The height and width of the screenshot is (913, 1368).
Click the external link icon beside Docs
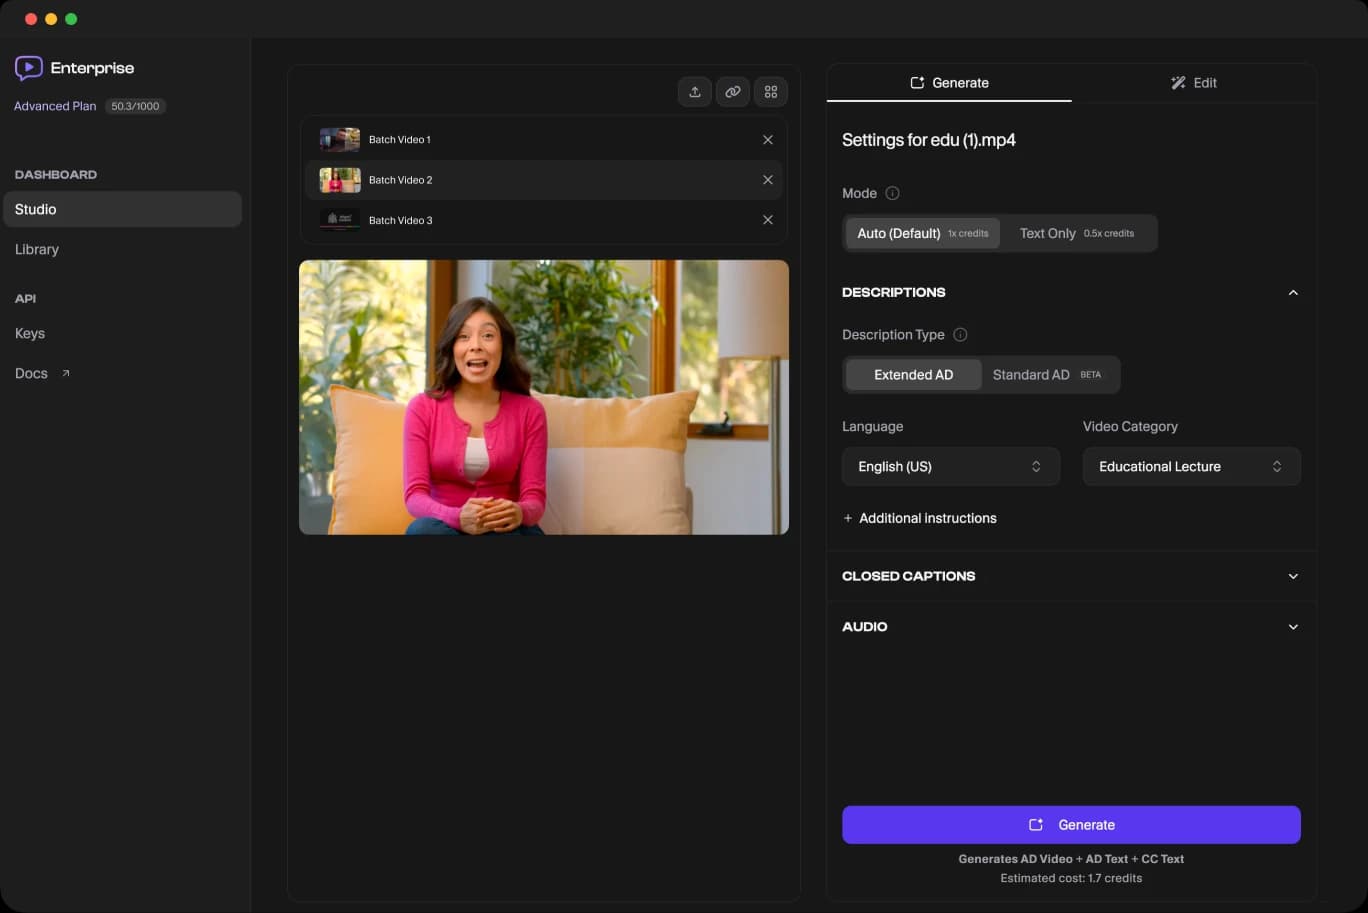click(64, 371)
